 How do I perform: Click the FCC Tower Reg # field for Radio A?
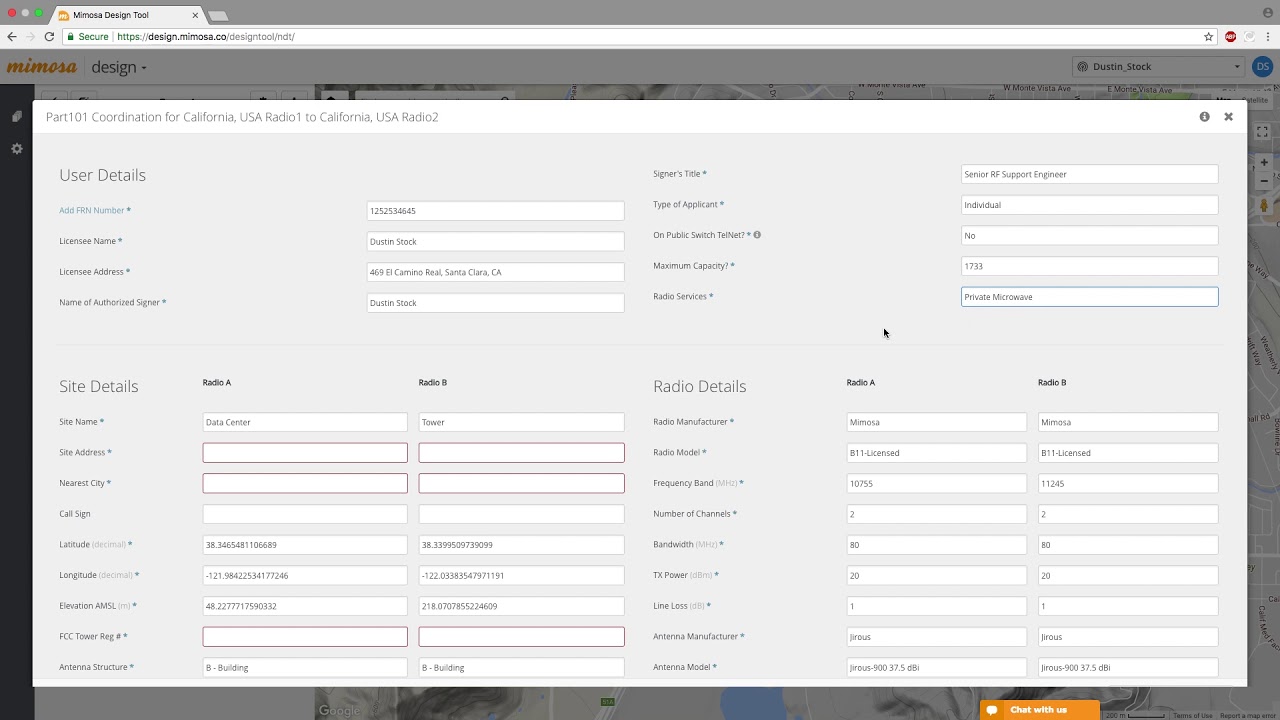tap(305, 637)
